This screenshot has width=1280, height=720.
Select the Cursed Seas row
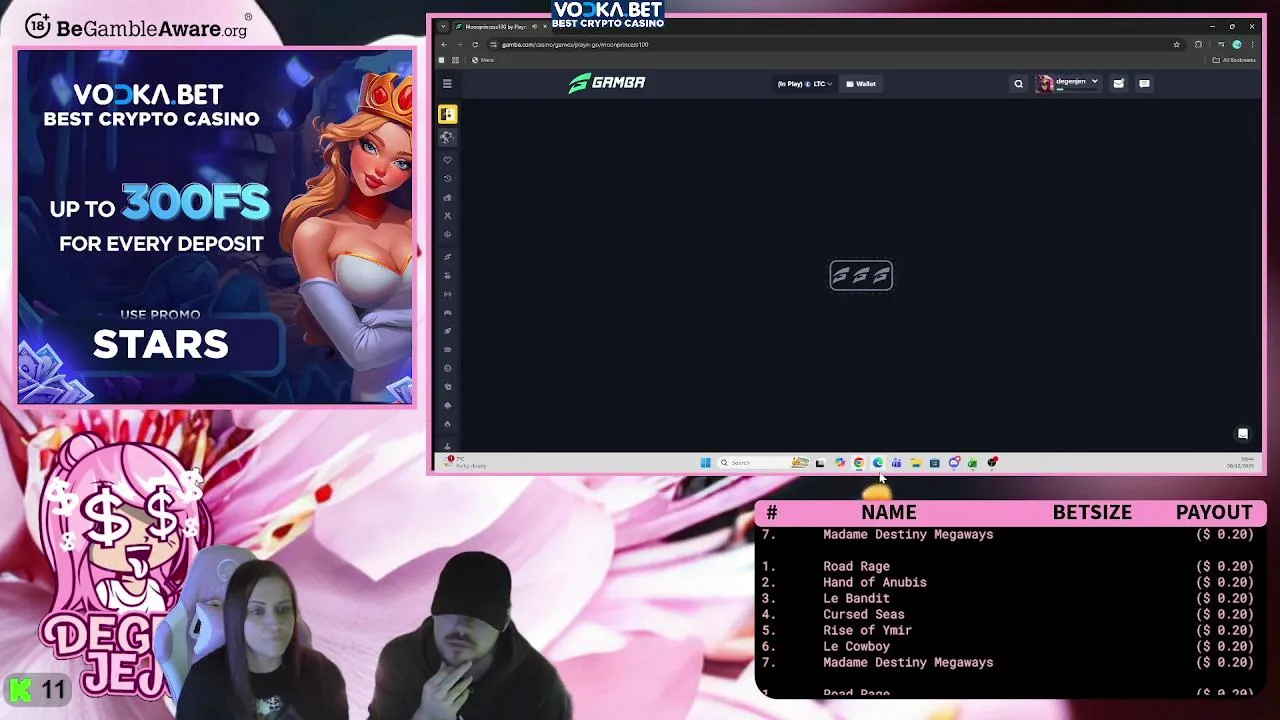click(1010, 614)
